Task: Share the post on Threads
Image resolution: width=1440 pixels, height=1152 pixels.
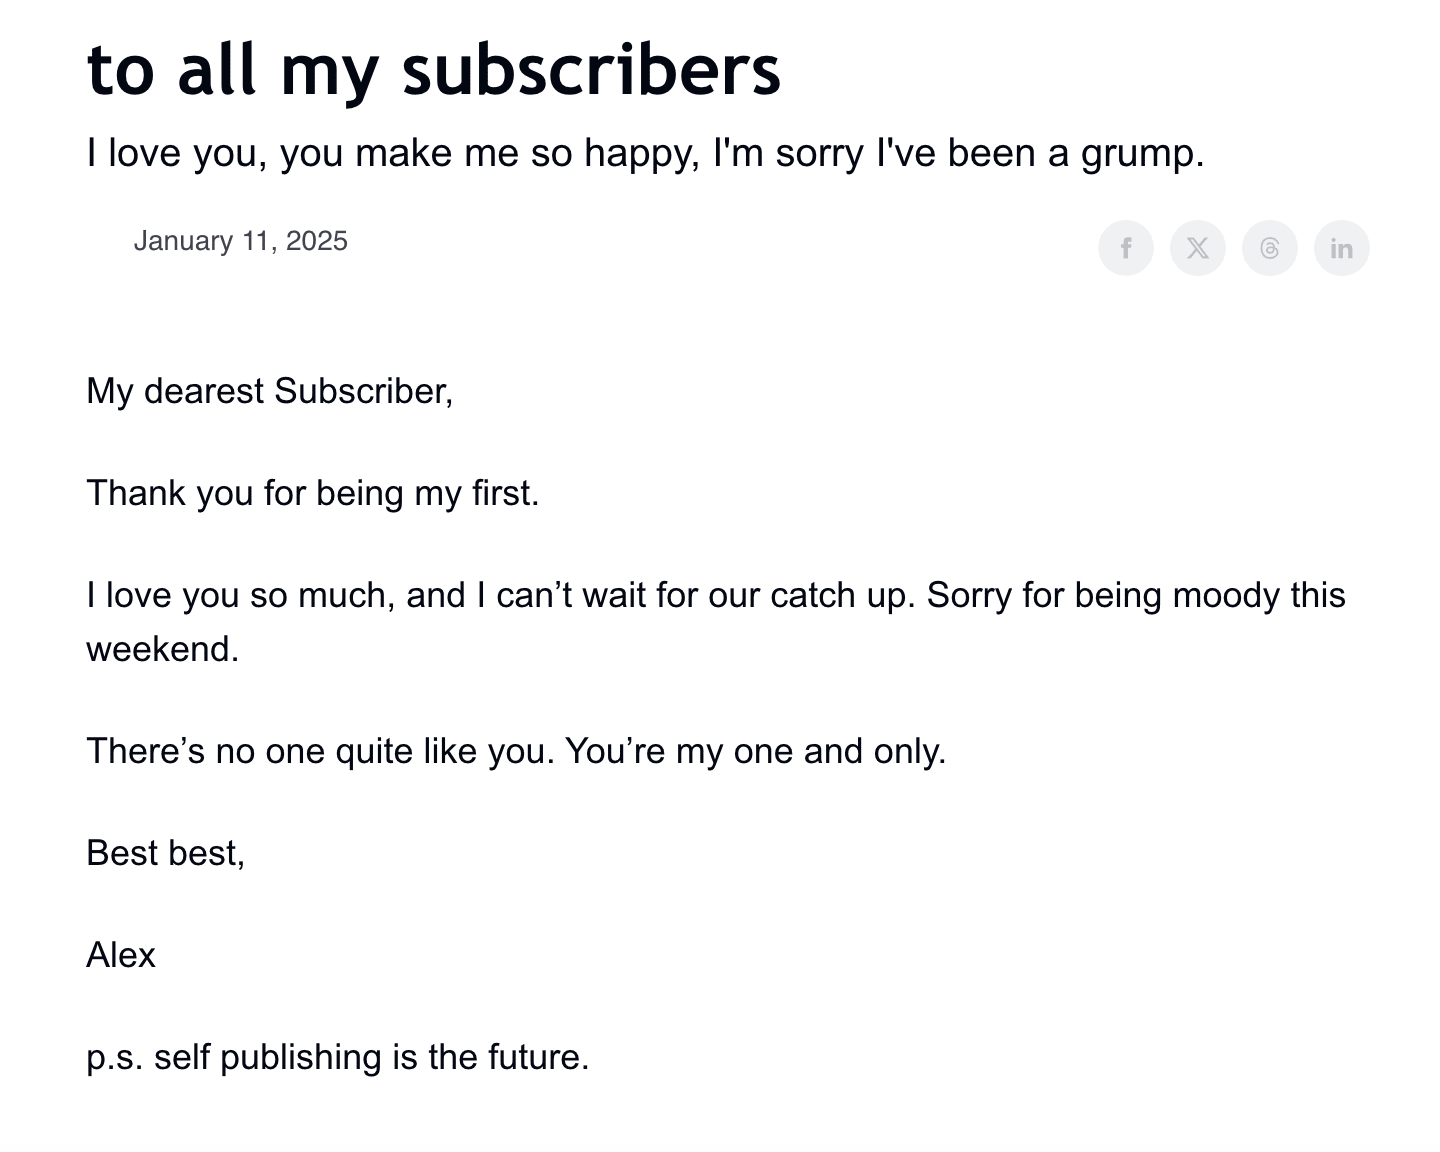Action: pos(1269,248)
